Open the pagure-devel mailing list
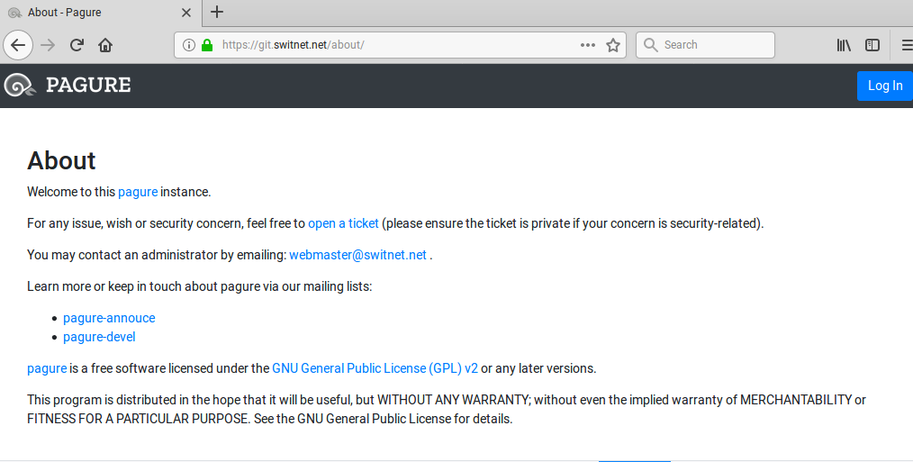This screenshot has height=462, width=913. point(99,337)
